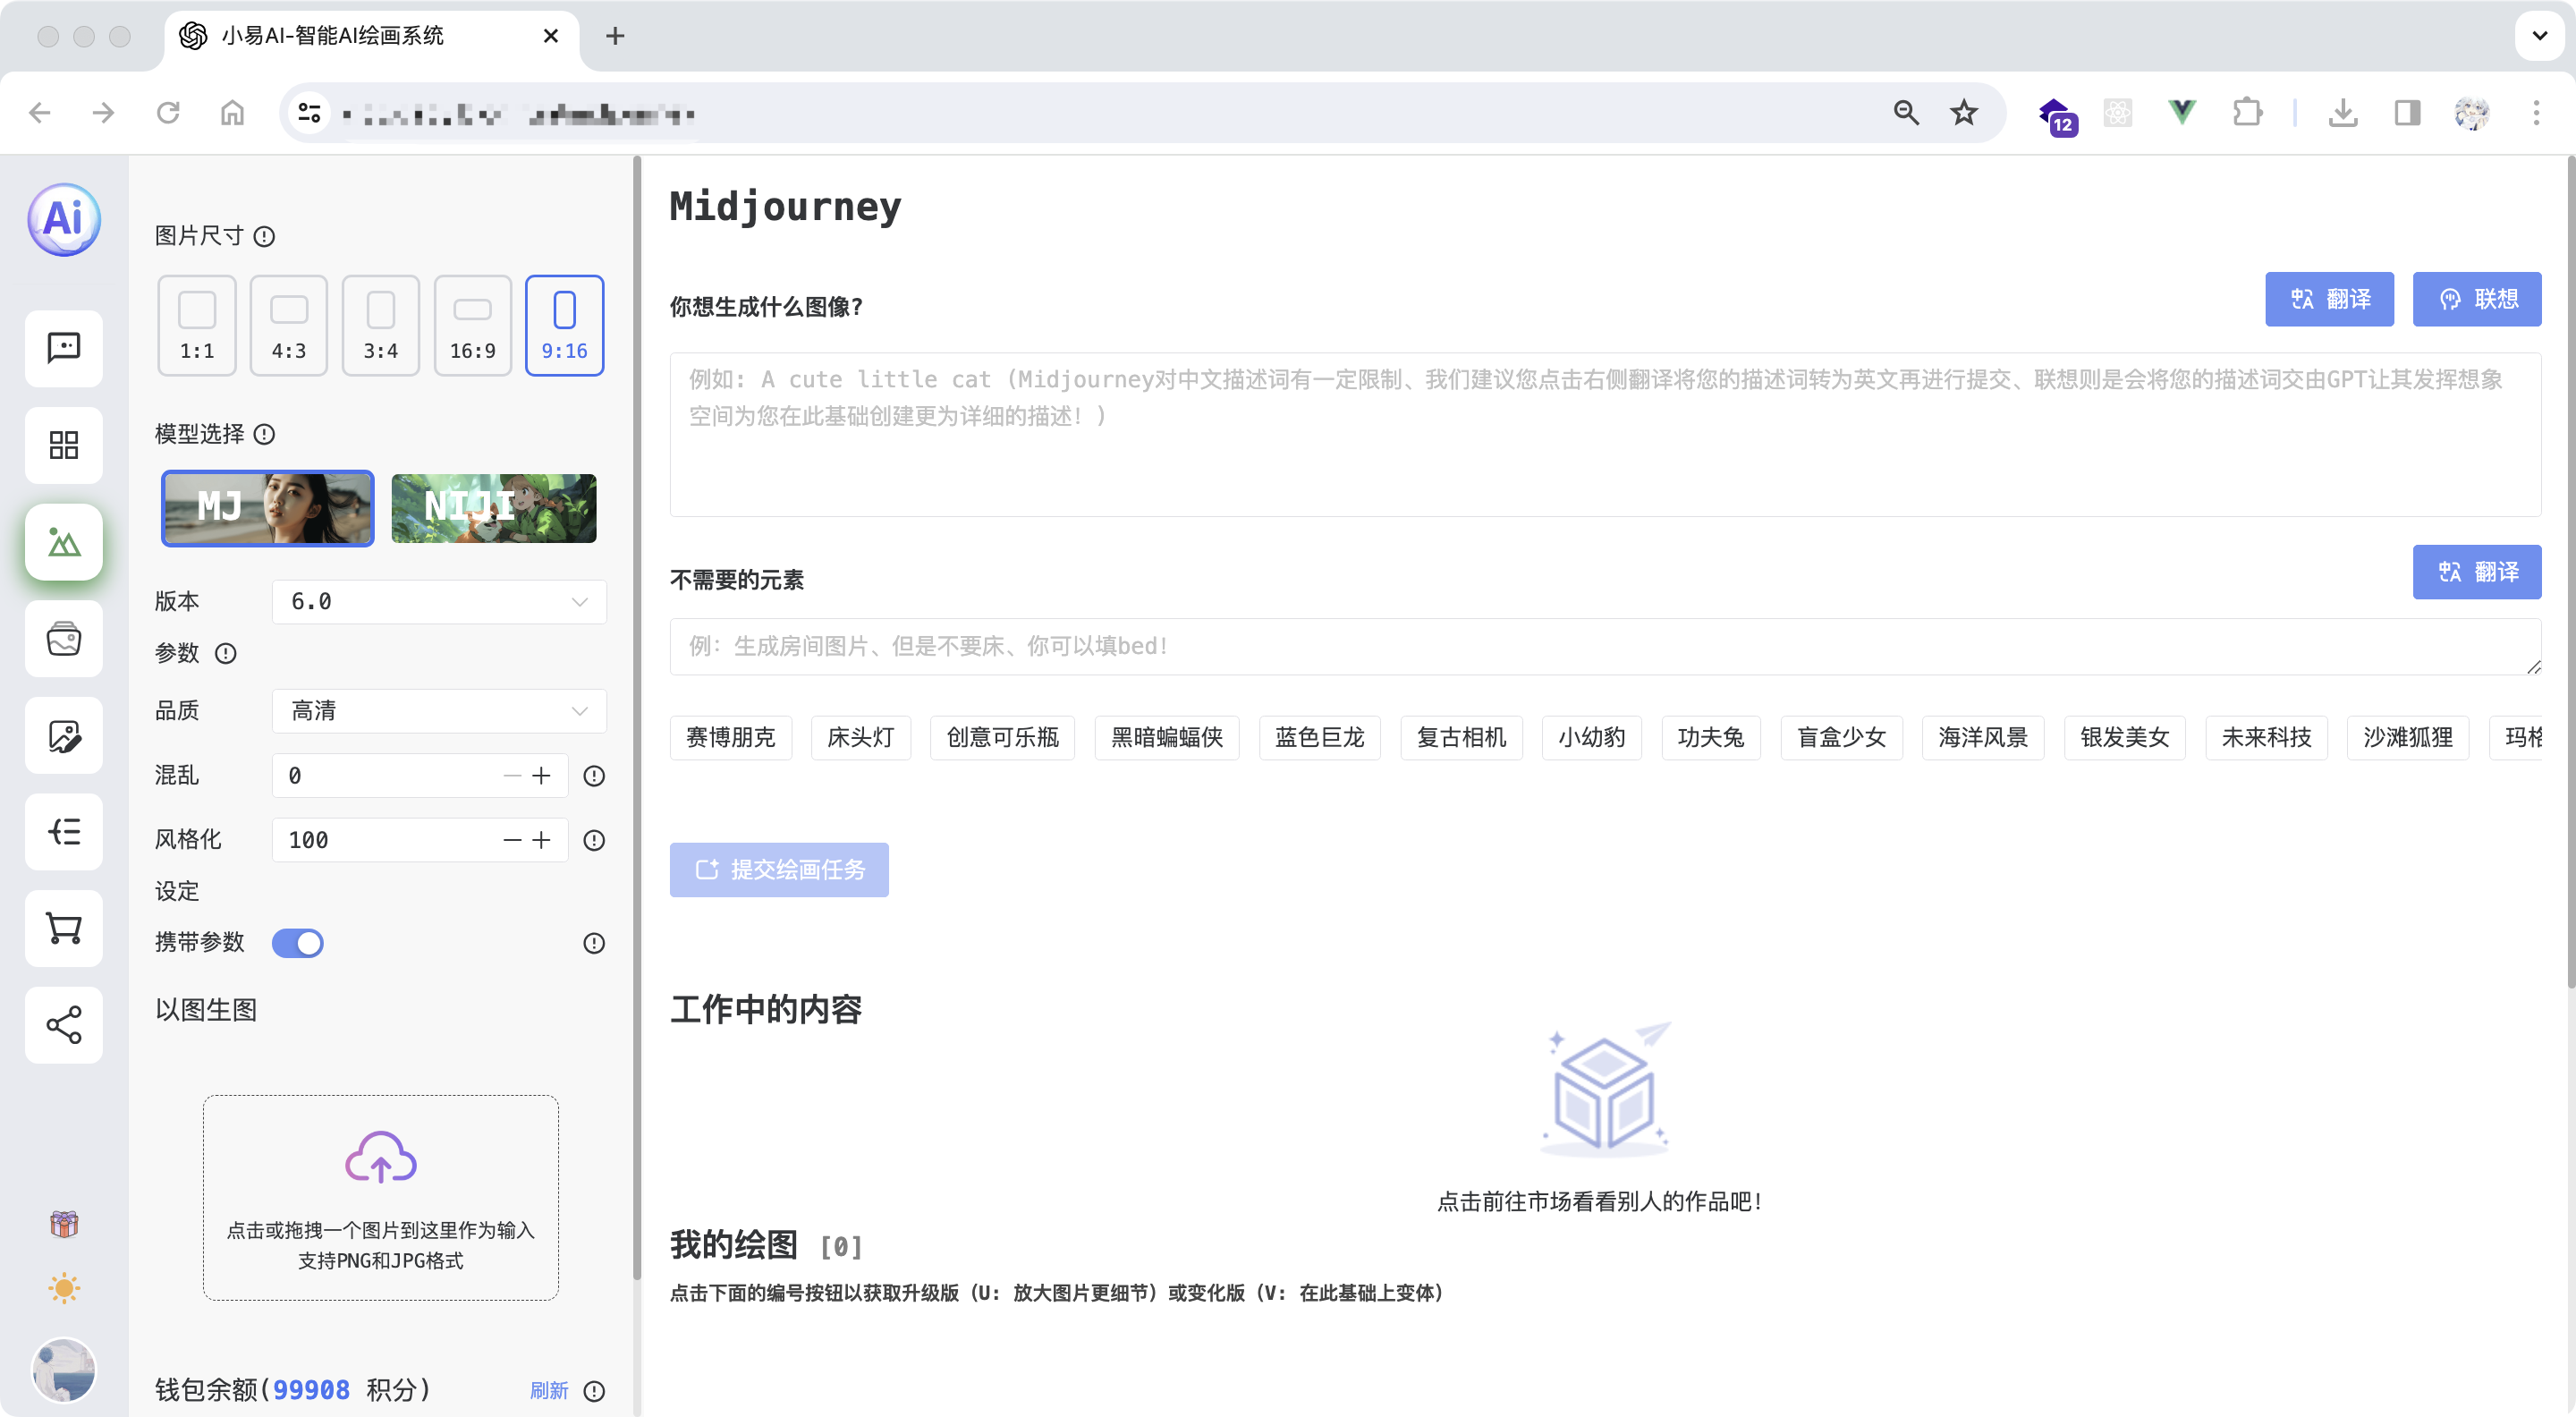The height and width of the screenshot is (1417, 2576).
Task: Select the 3:4 image size
Action: [x=381, y=326]
